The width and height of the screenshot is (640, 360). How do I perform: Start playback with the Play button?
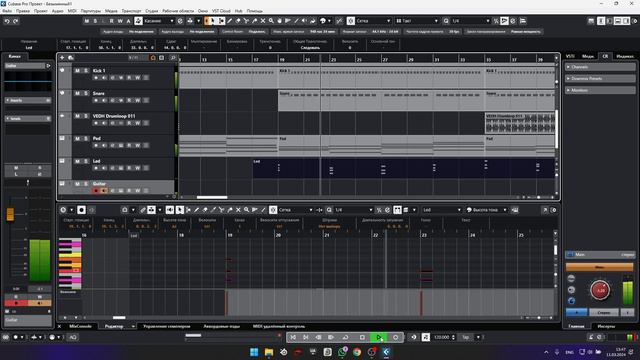379,337
